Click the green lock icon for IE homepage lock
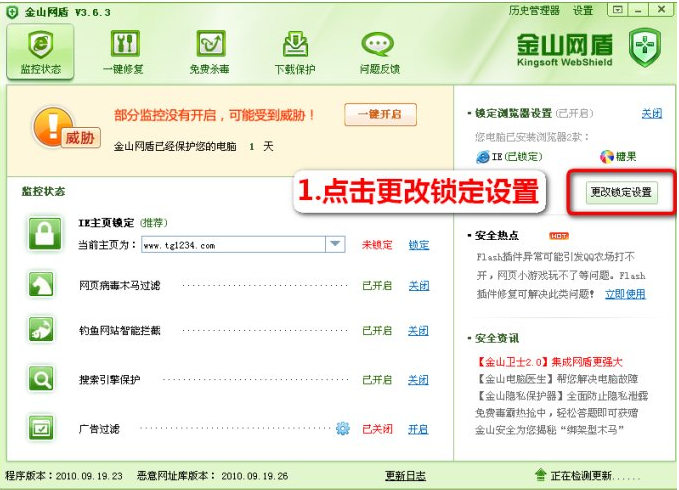The image size is (679, 490). (x=45, y=234)
